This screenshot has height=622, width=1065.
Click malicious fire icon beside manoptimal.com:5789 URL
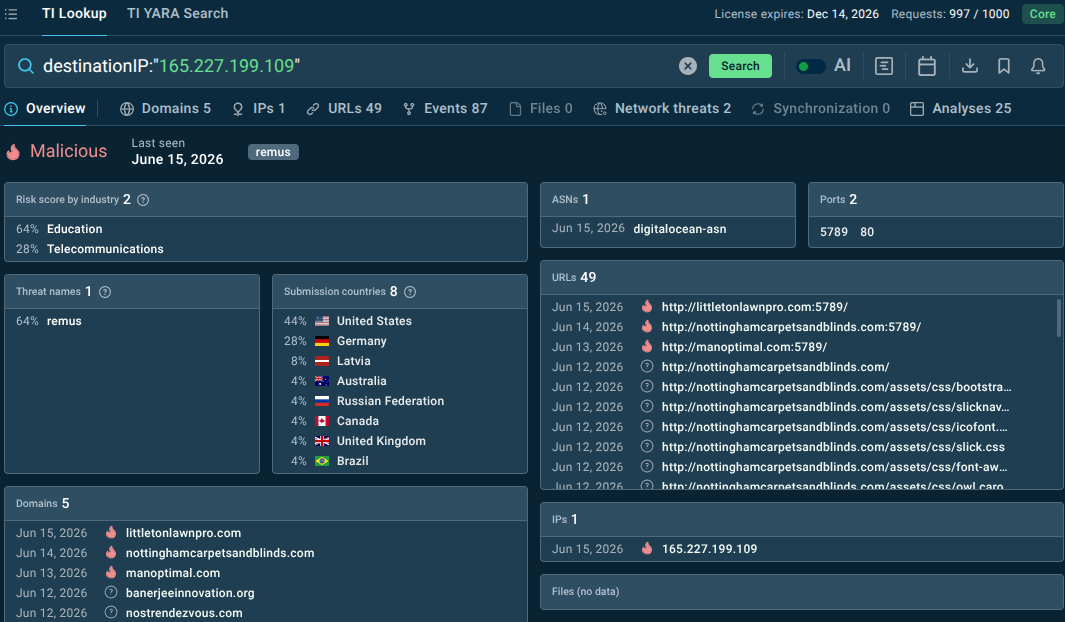coord(647,347)
